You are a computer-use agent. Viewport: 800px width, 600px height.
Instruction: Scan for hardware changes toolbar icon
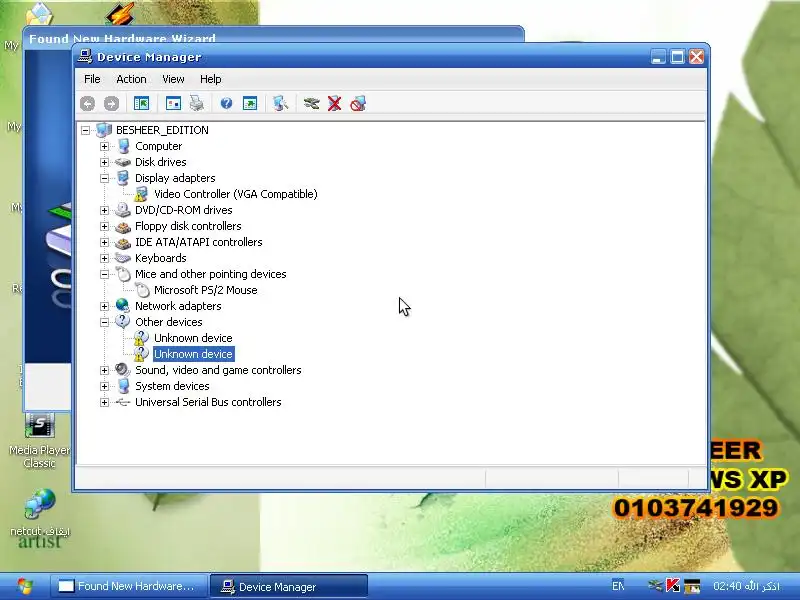point(280,104)
